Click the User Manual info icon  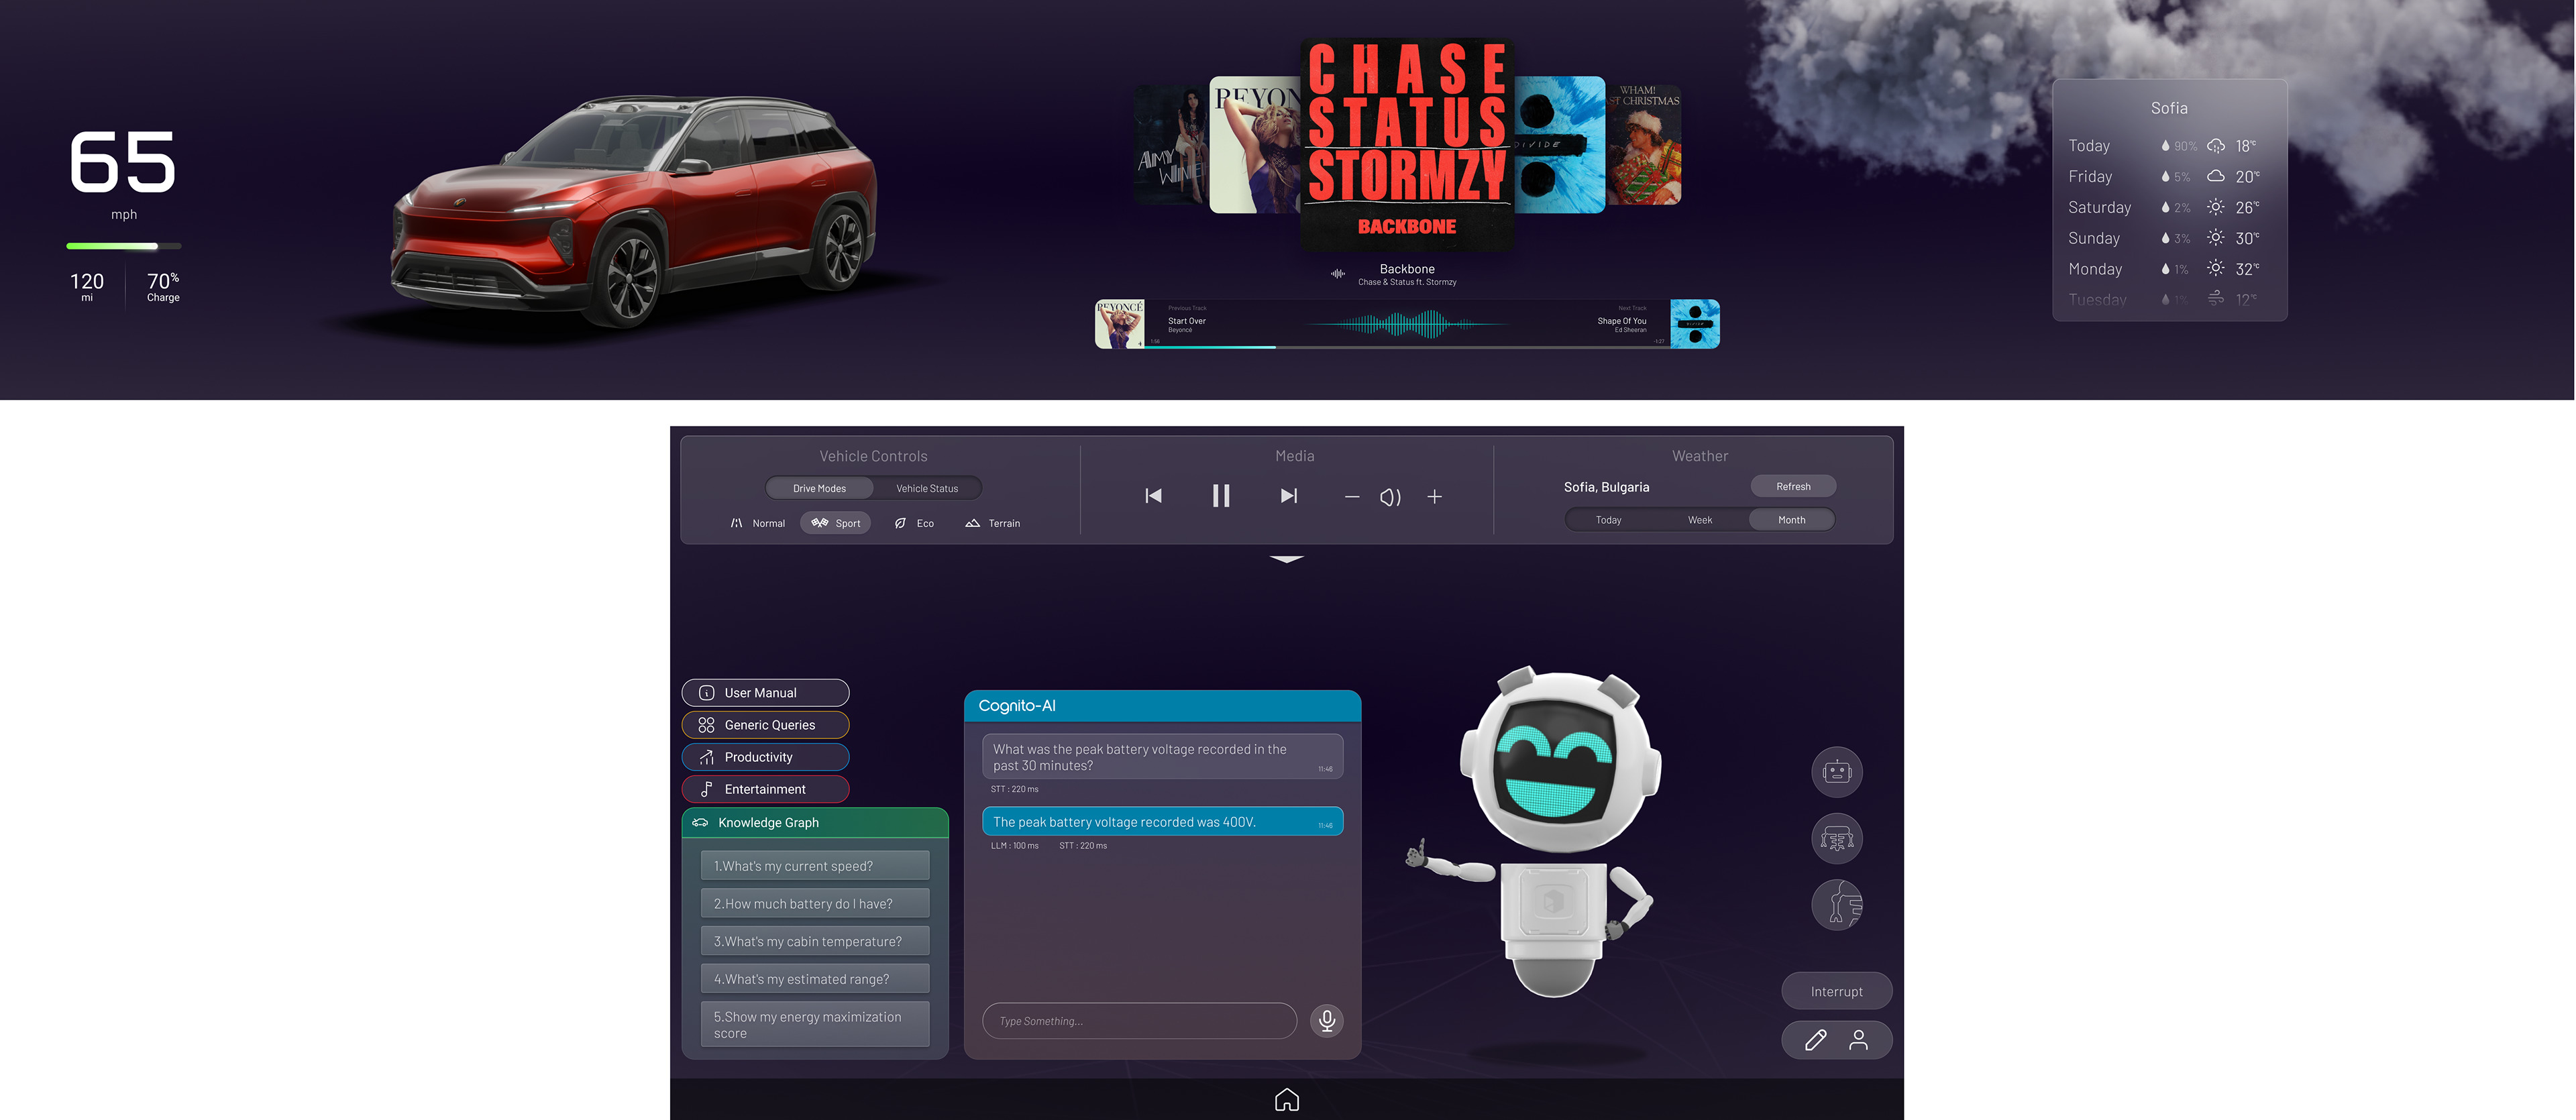pos(706,693)
